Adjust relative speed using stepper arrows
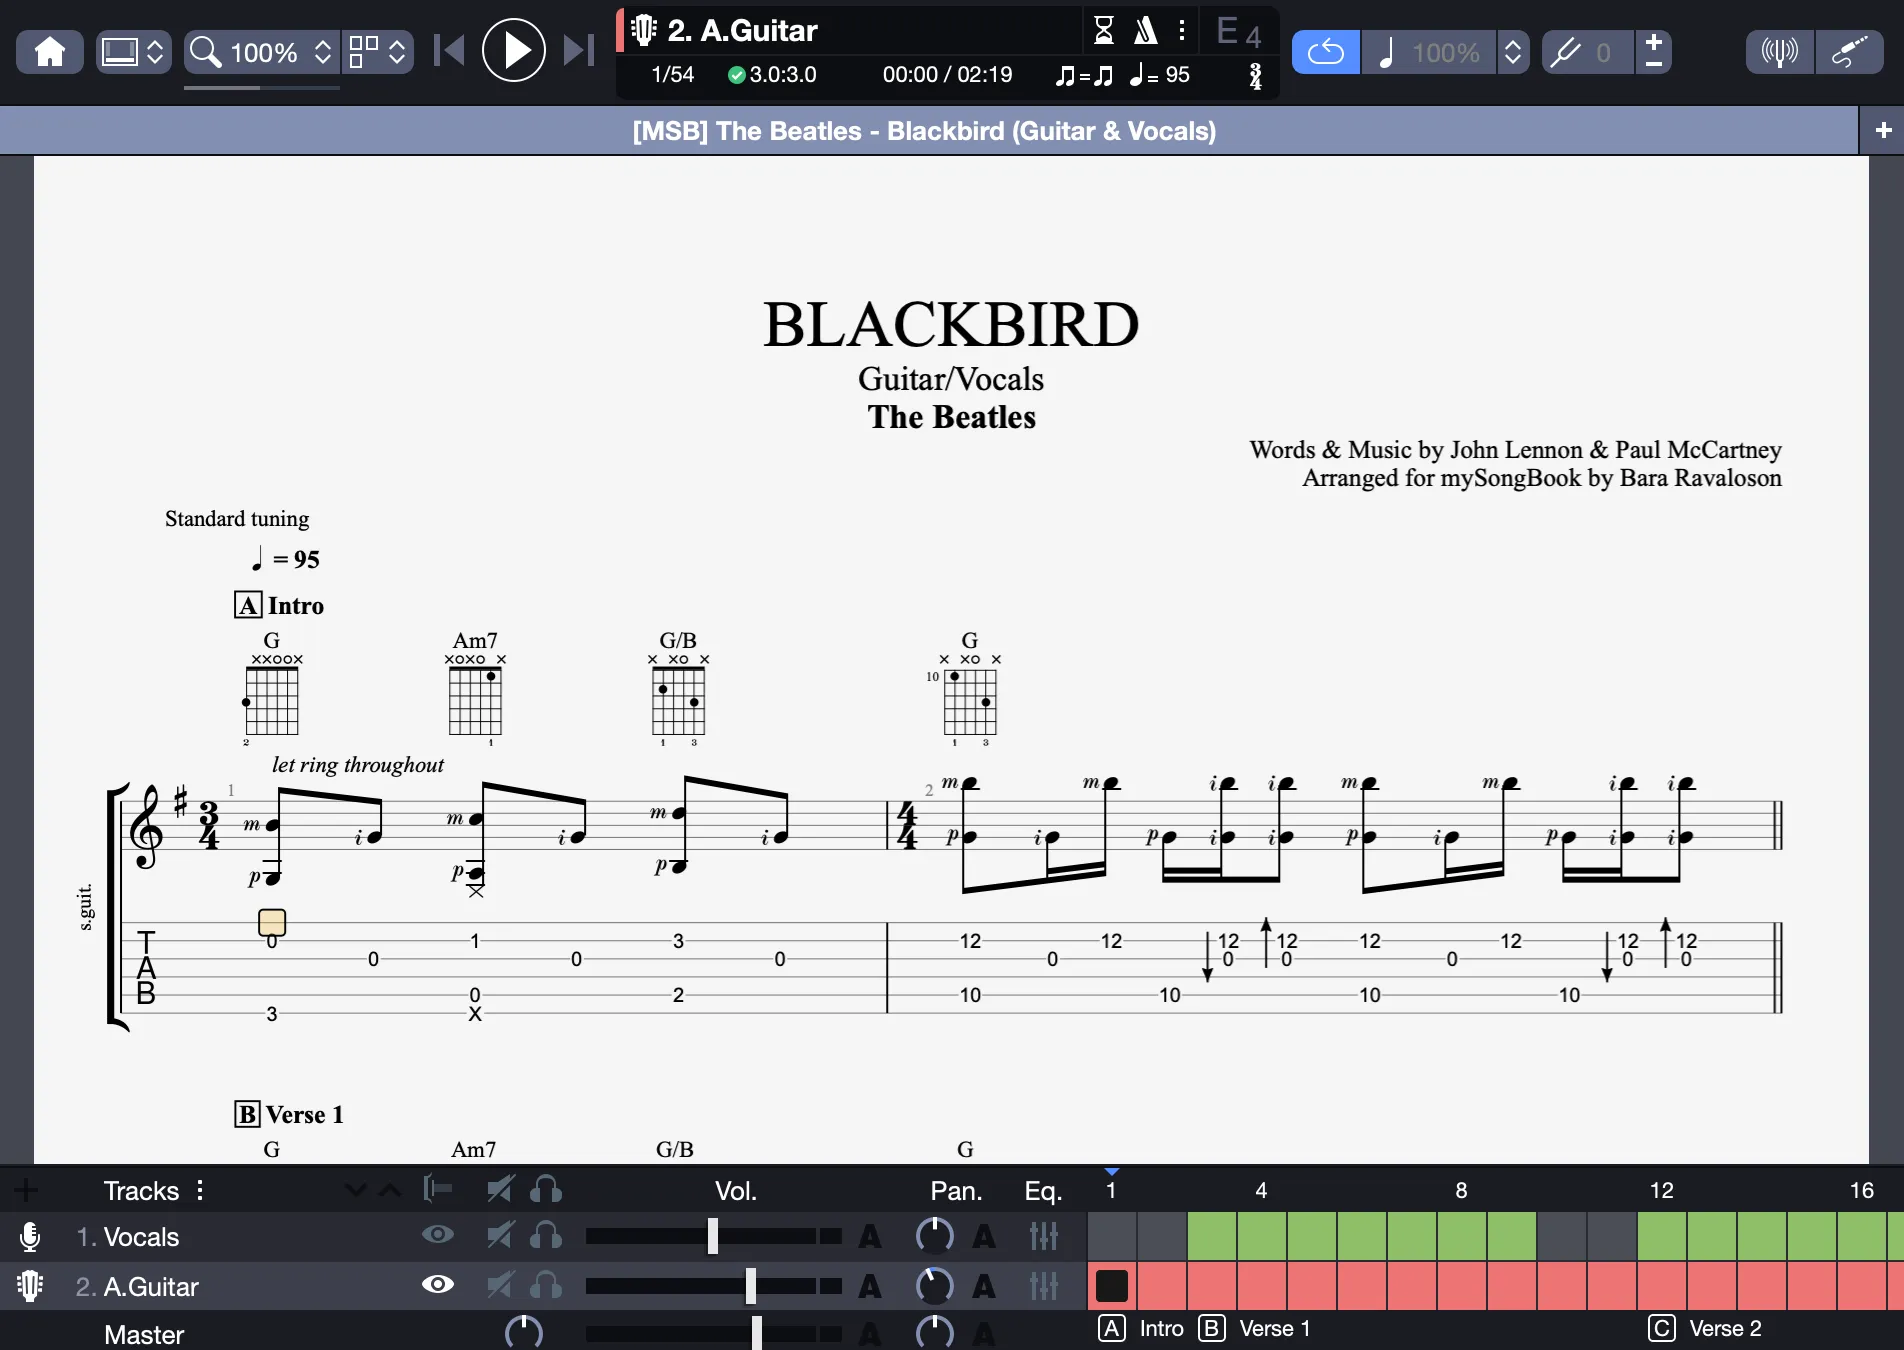The width and height of the screenshot is (1904, 1350). (x=1513, y=52)
